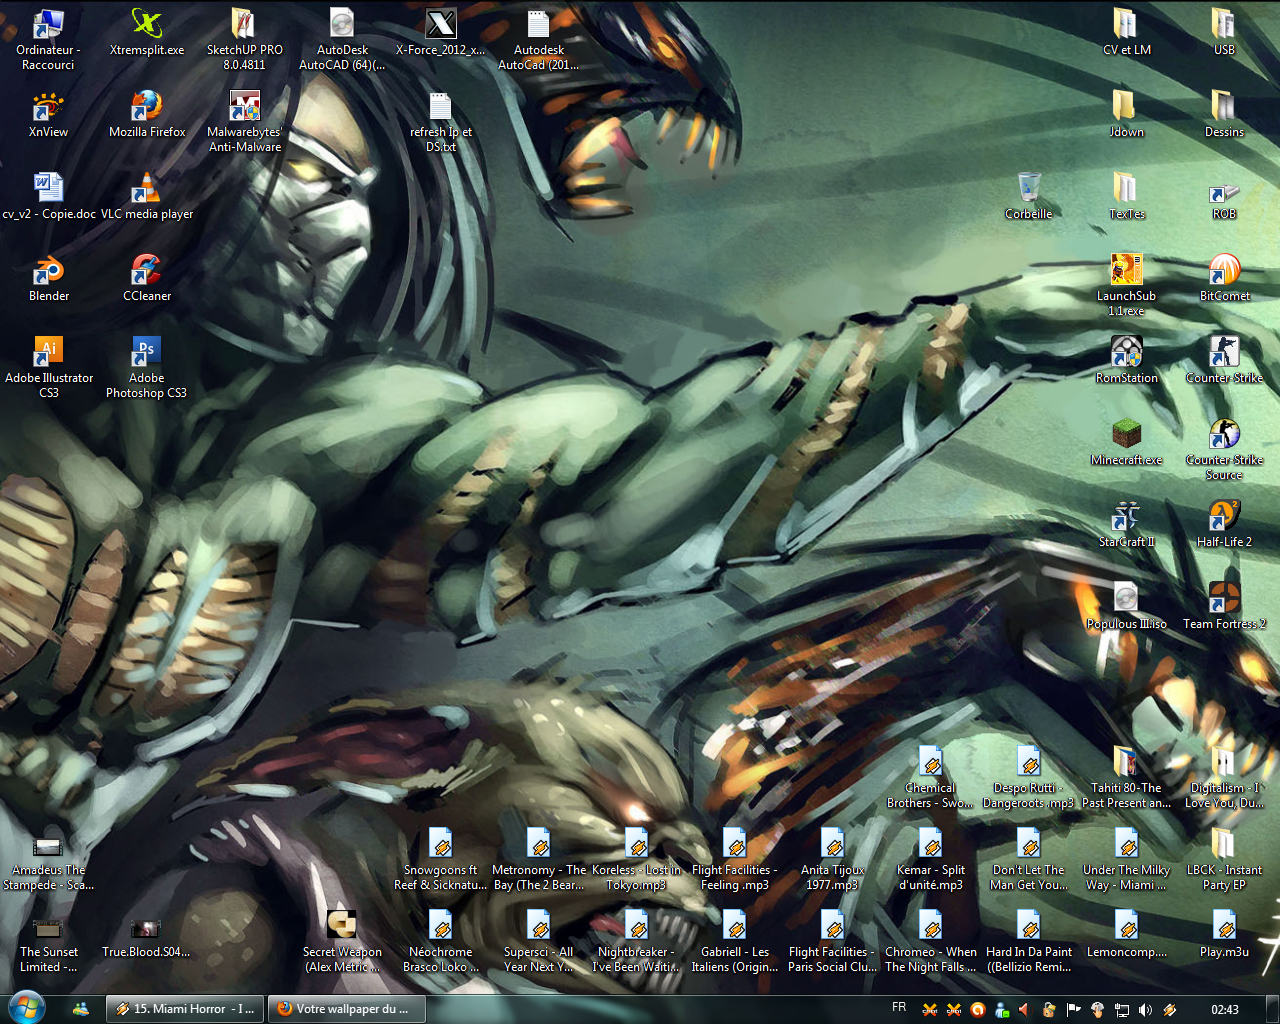Screen dimensions: 1280x1024
Task: Open Chemical Brothers - Swo... audio file
Action: tap(930, 778)
